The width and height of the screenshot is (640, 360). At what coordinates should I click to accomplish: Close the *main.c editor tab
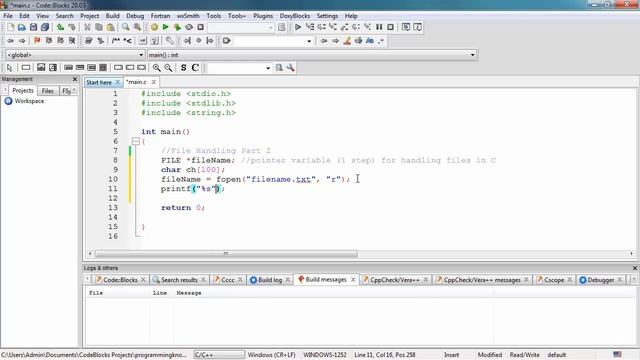[x=154, y=82]
